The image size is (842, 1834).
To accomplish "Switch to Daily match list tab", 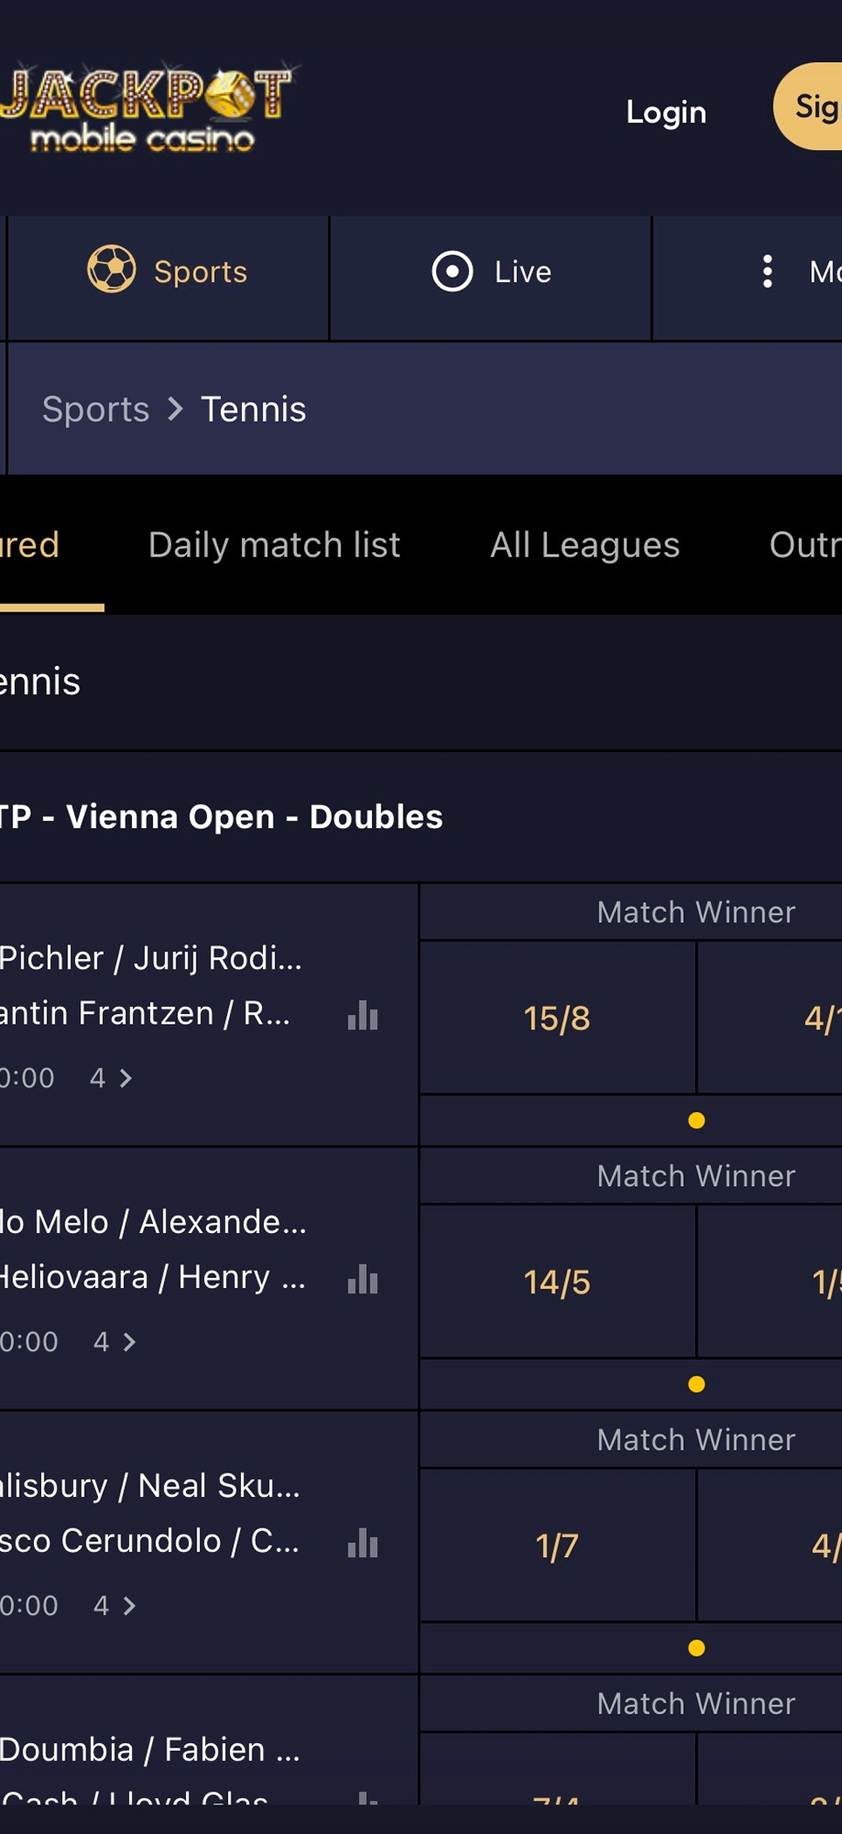I will tap(274, 545).
